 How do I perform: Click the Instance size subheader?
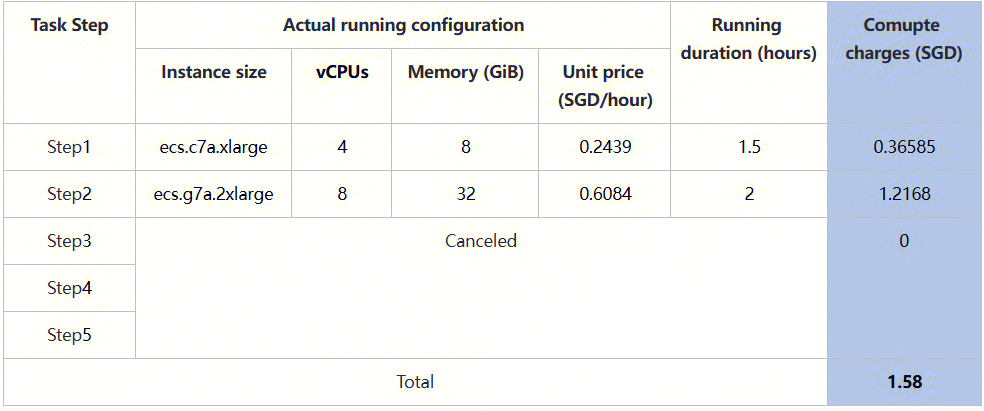pos(214,72)
